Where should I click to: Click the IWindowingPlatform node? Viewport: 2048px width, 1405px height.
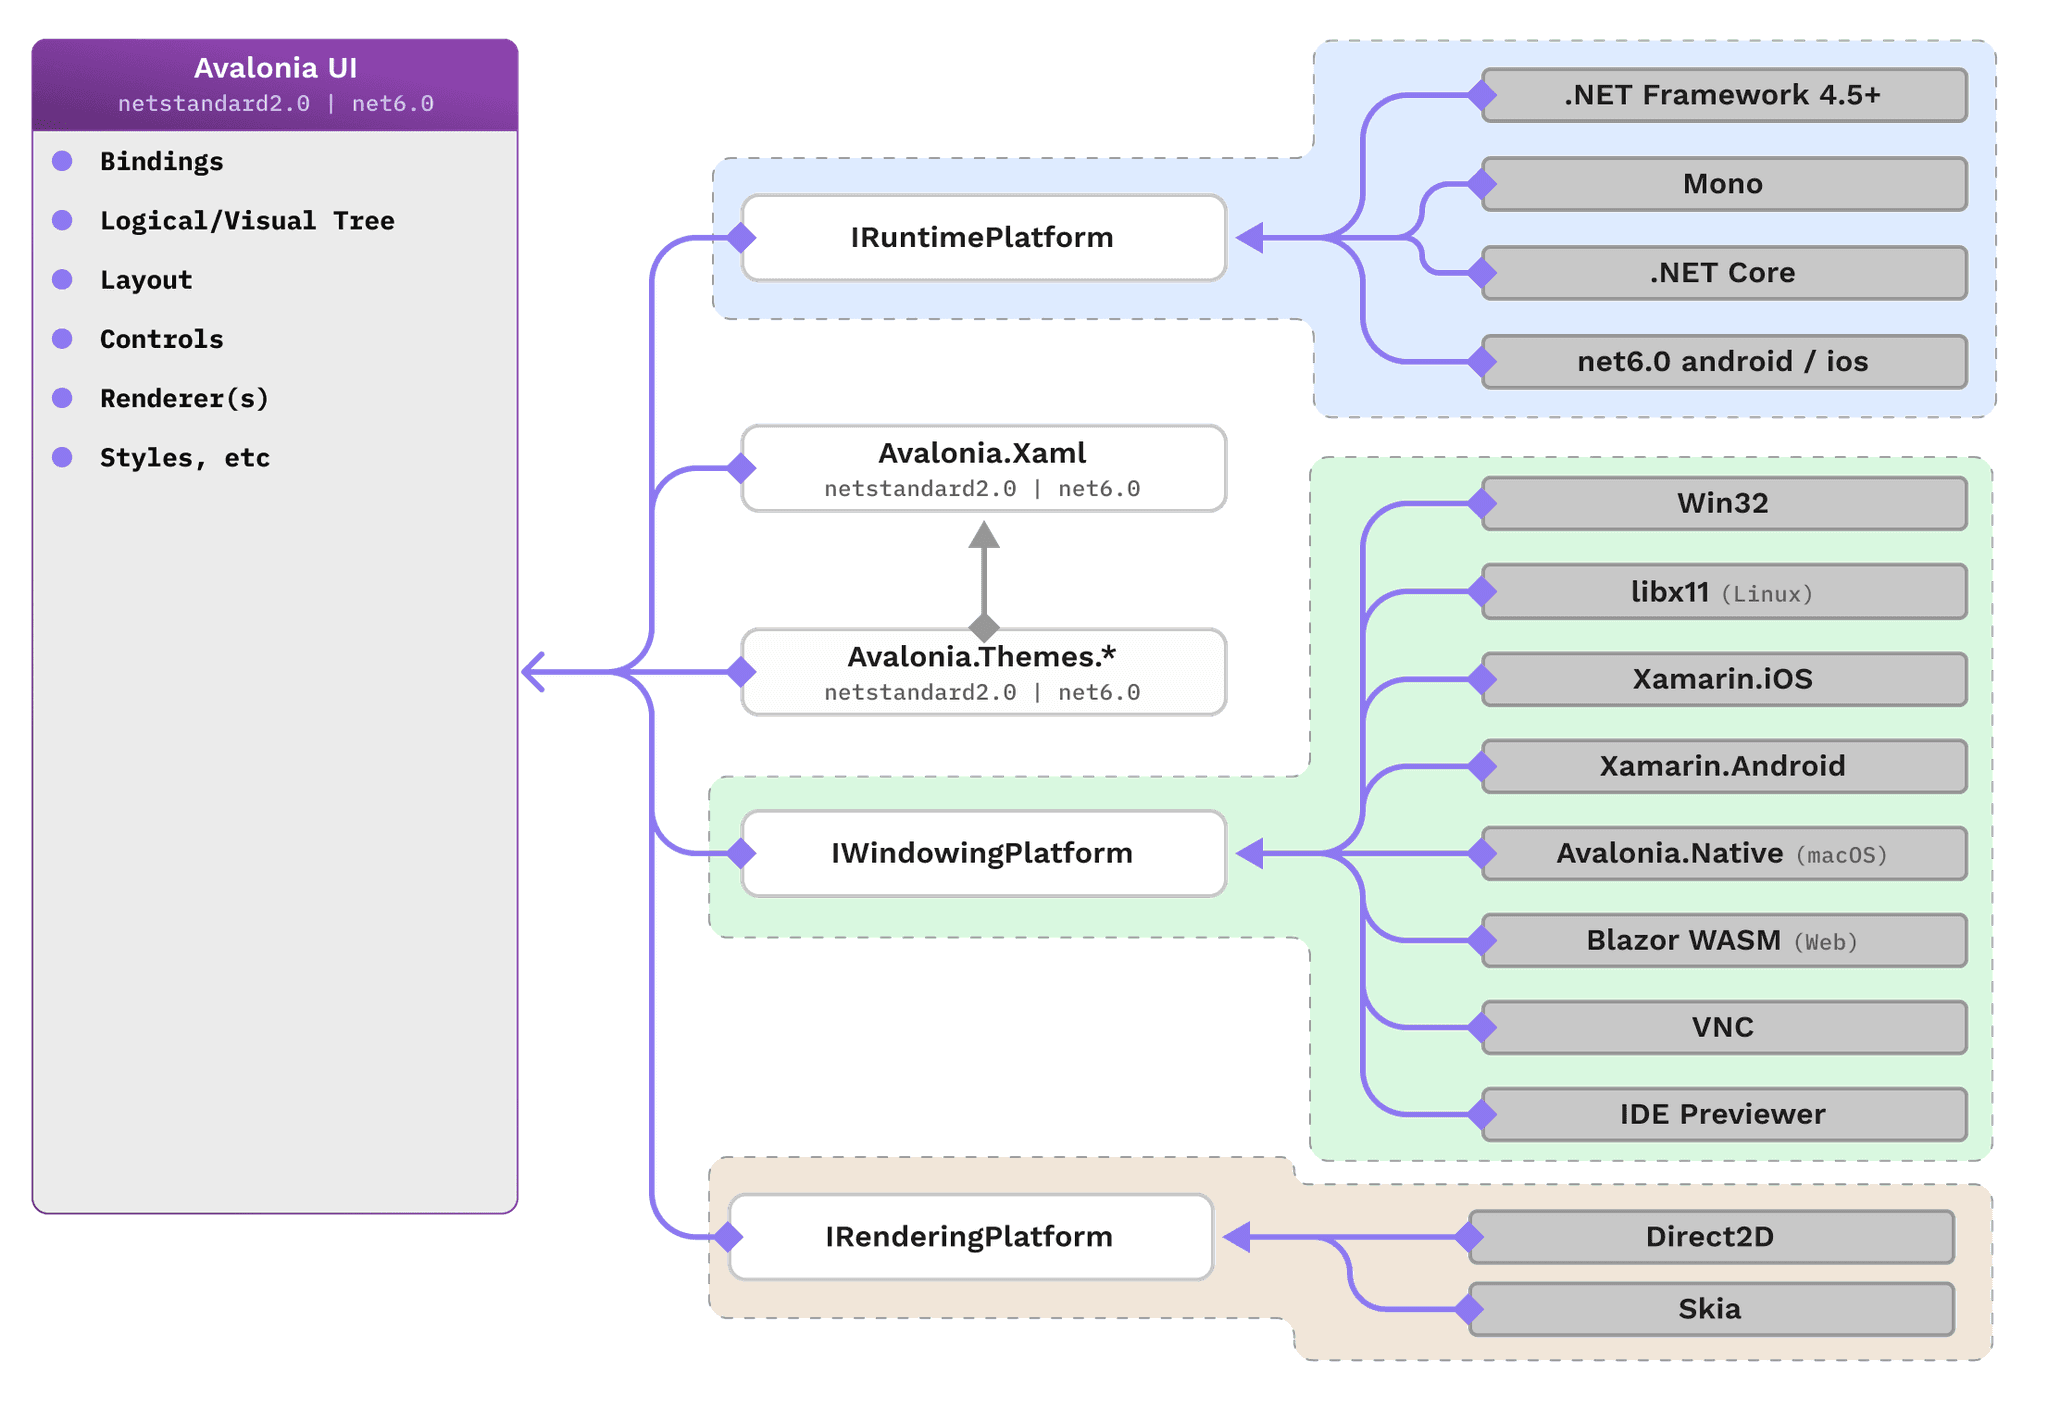click(x=983, y=852)
